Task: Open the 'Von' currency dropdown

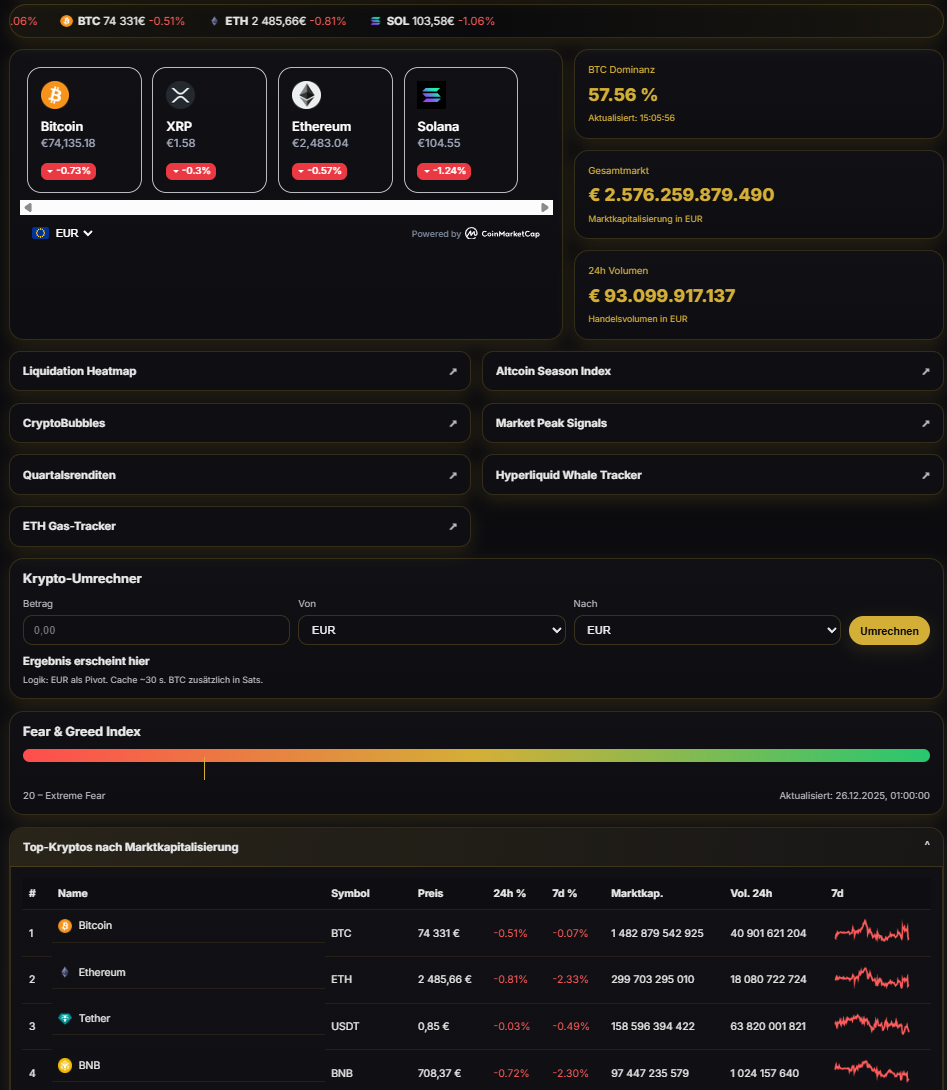Action: (x=431, y=631)
